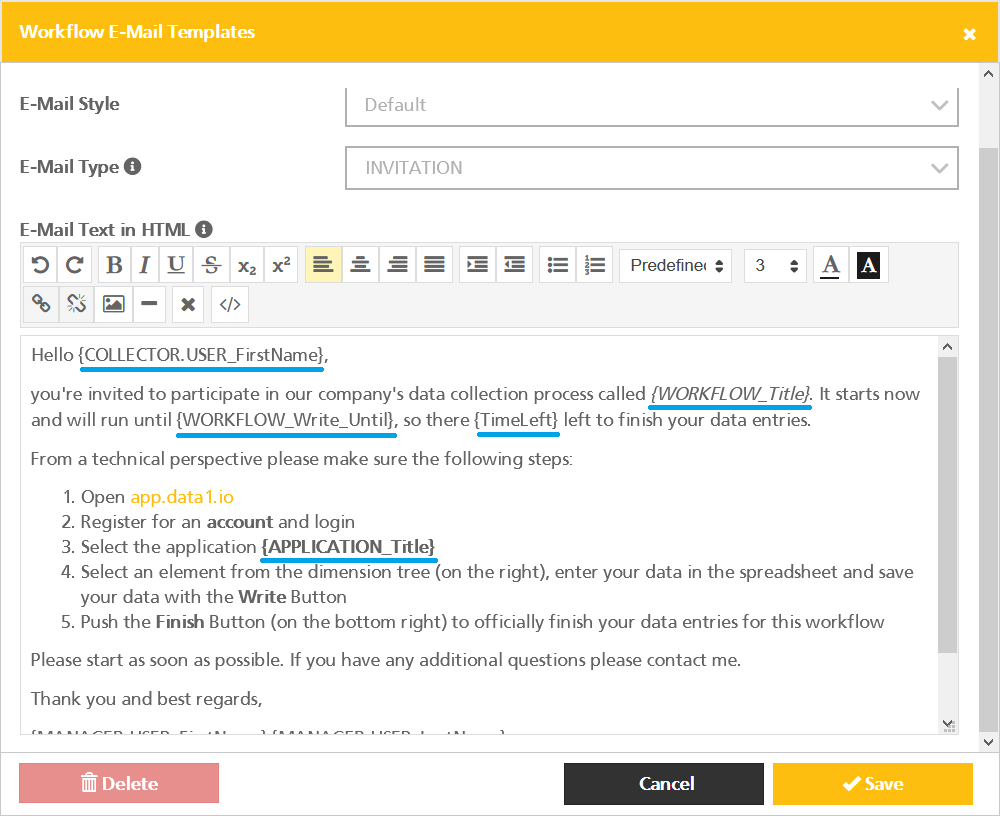Screen dimensions: 1000x816
Task: Insert an image with the picture icon
Action: 113,304
